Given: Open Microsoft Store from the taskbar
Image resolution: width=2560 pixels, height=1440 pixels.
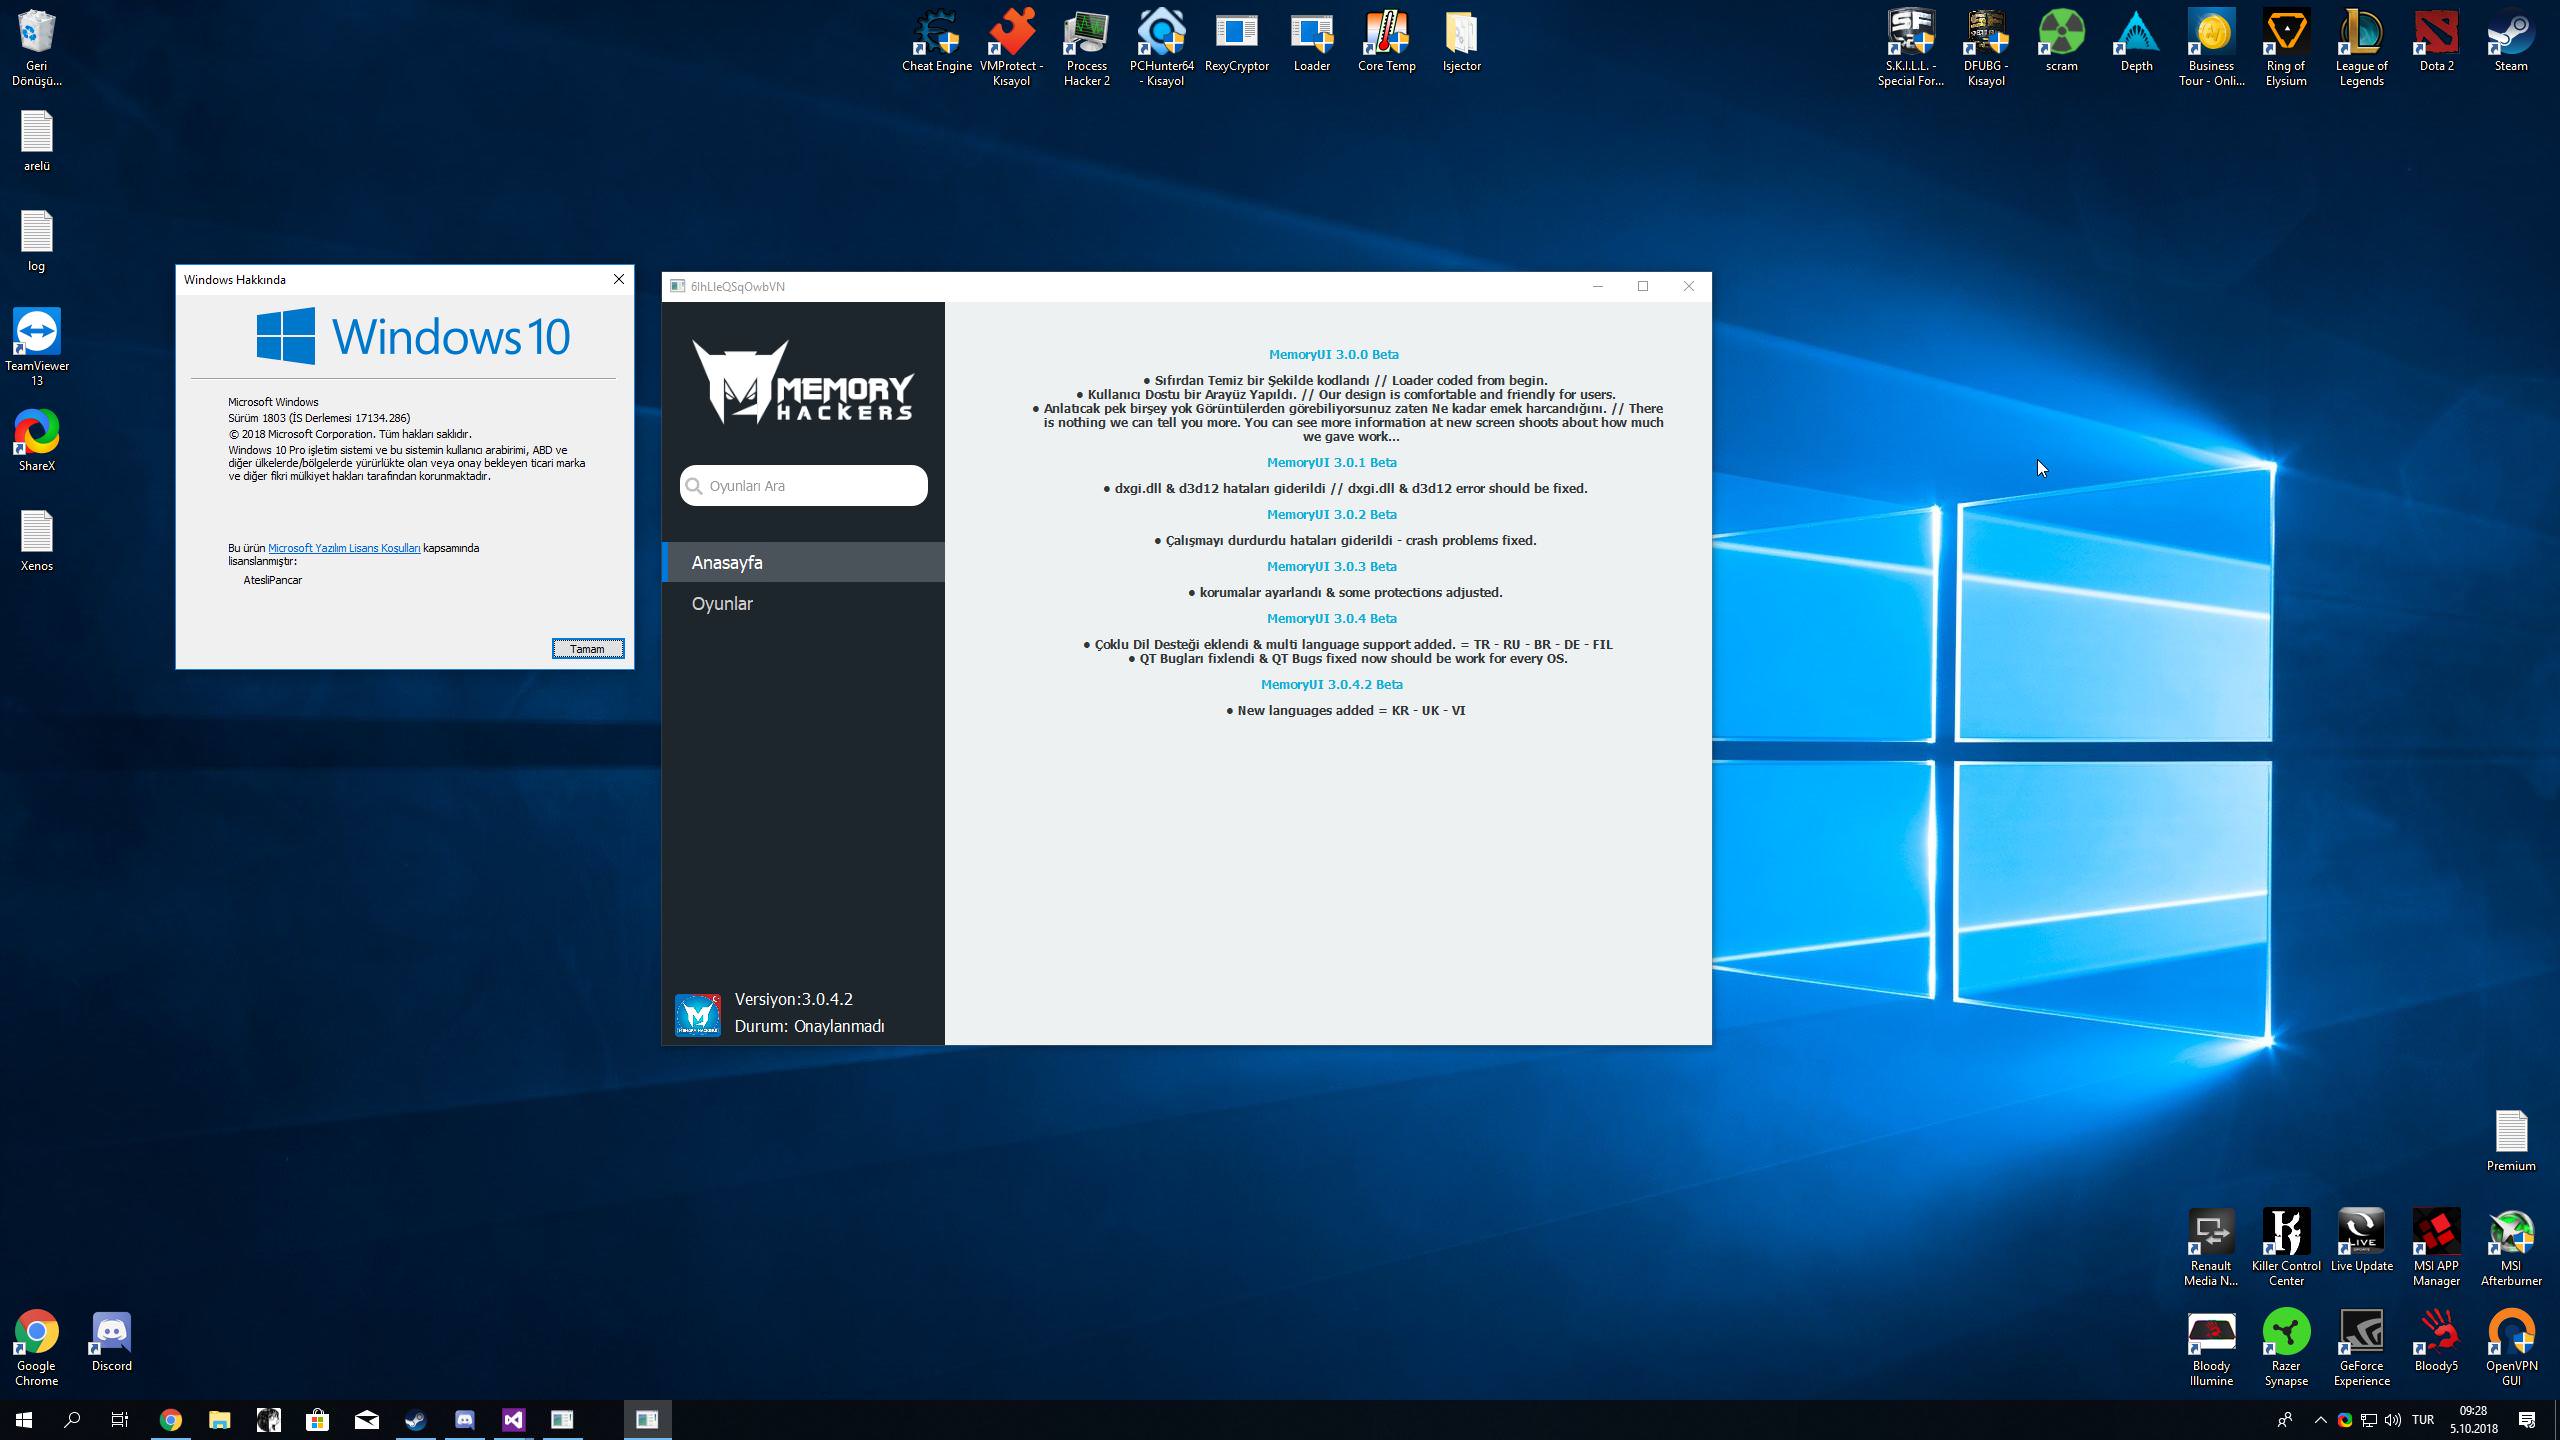Looking at the screenshot, I should click(317, 1420).
